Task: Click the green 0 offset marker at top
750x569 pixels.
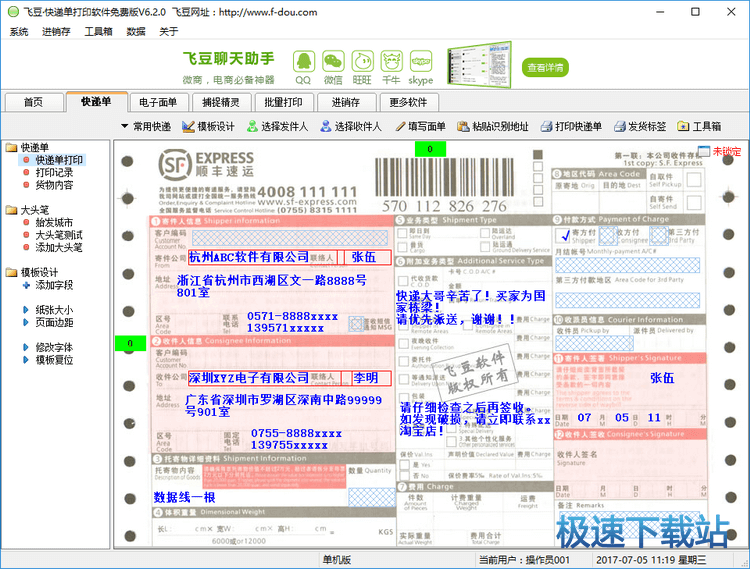Action: [430, 149]
